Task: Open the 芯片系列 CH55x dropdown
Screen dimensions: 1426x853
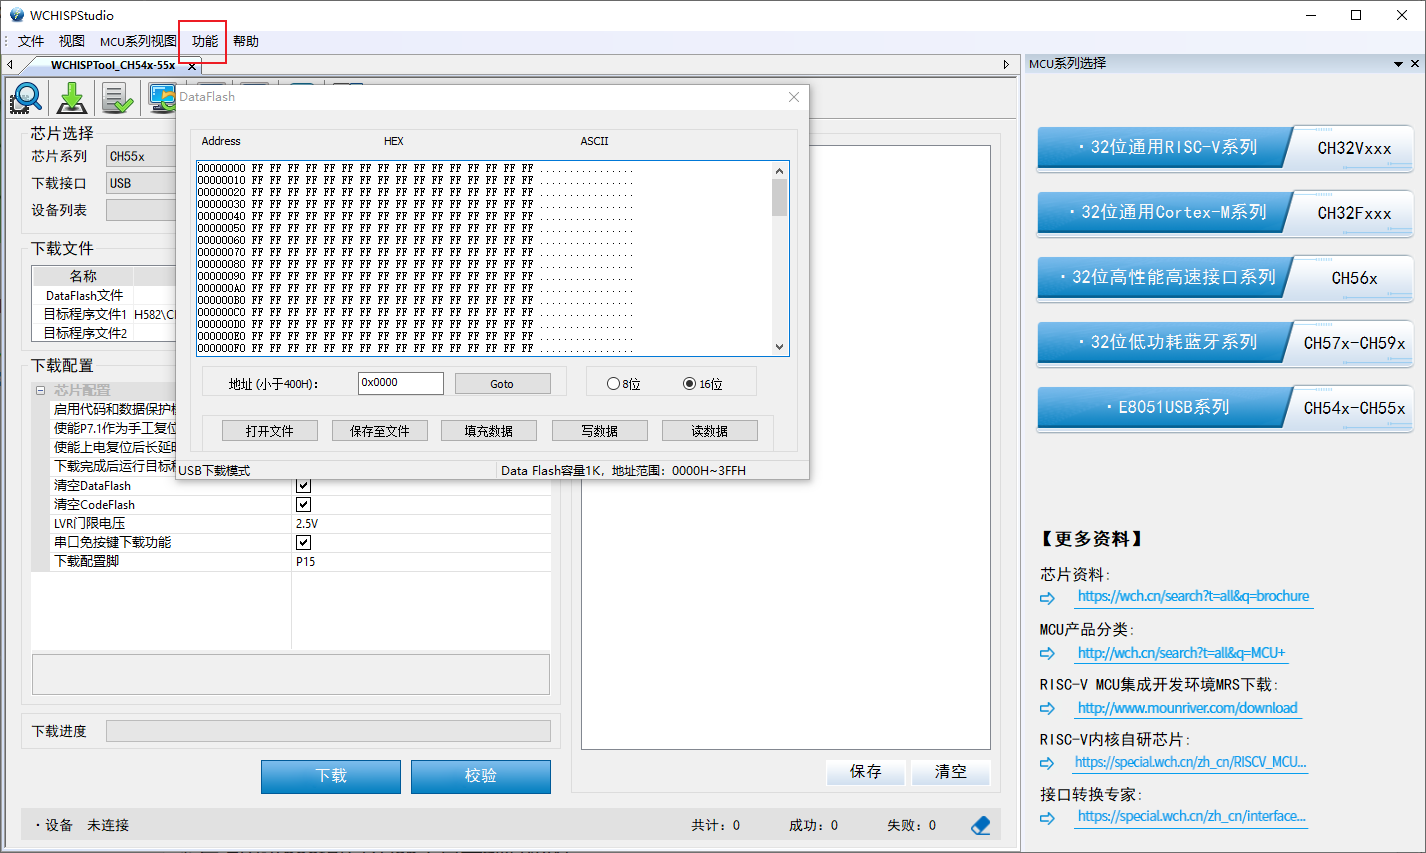Action: (x=141, y=156)
